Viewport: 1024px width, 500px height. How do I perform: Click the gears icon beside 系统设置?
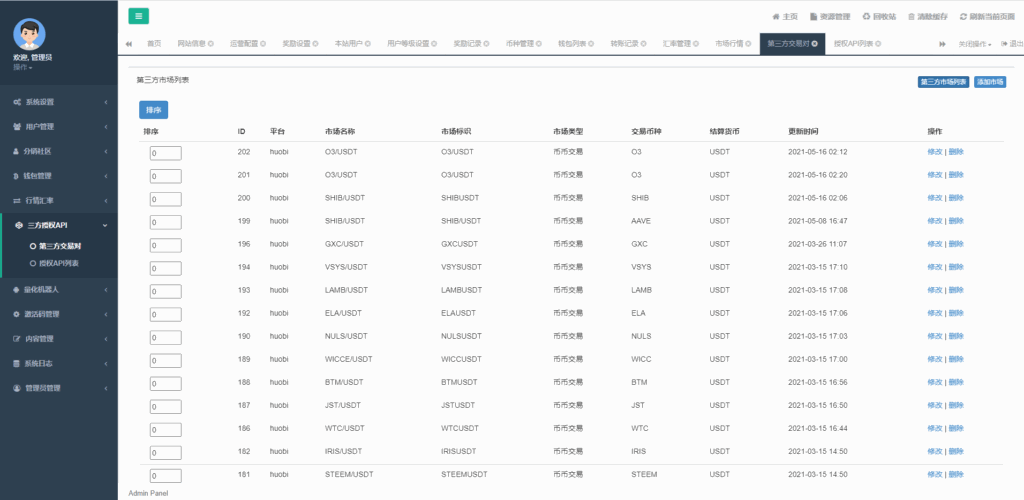(x=17, y=102)
